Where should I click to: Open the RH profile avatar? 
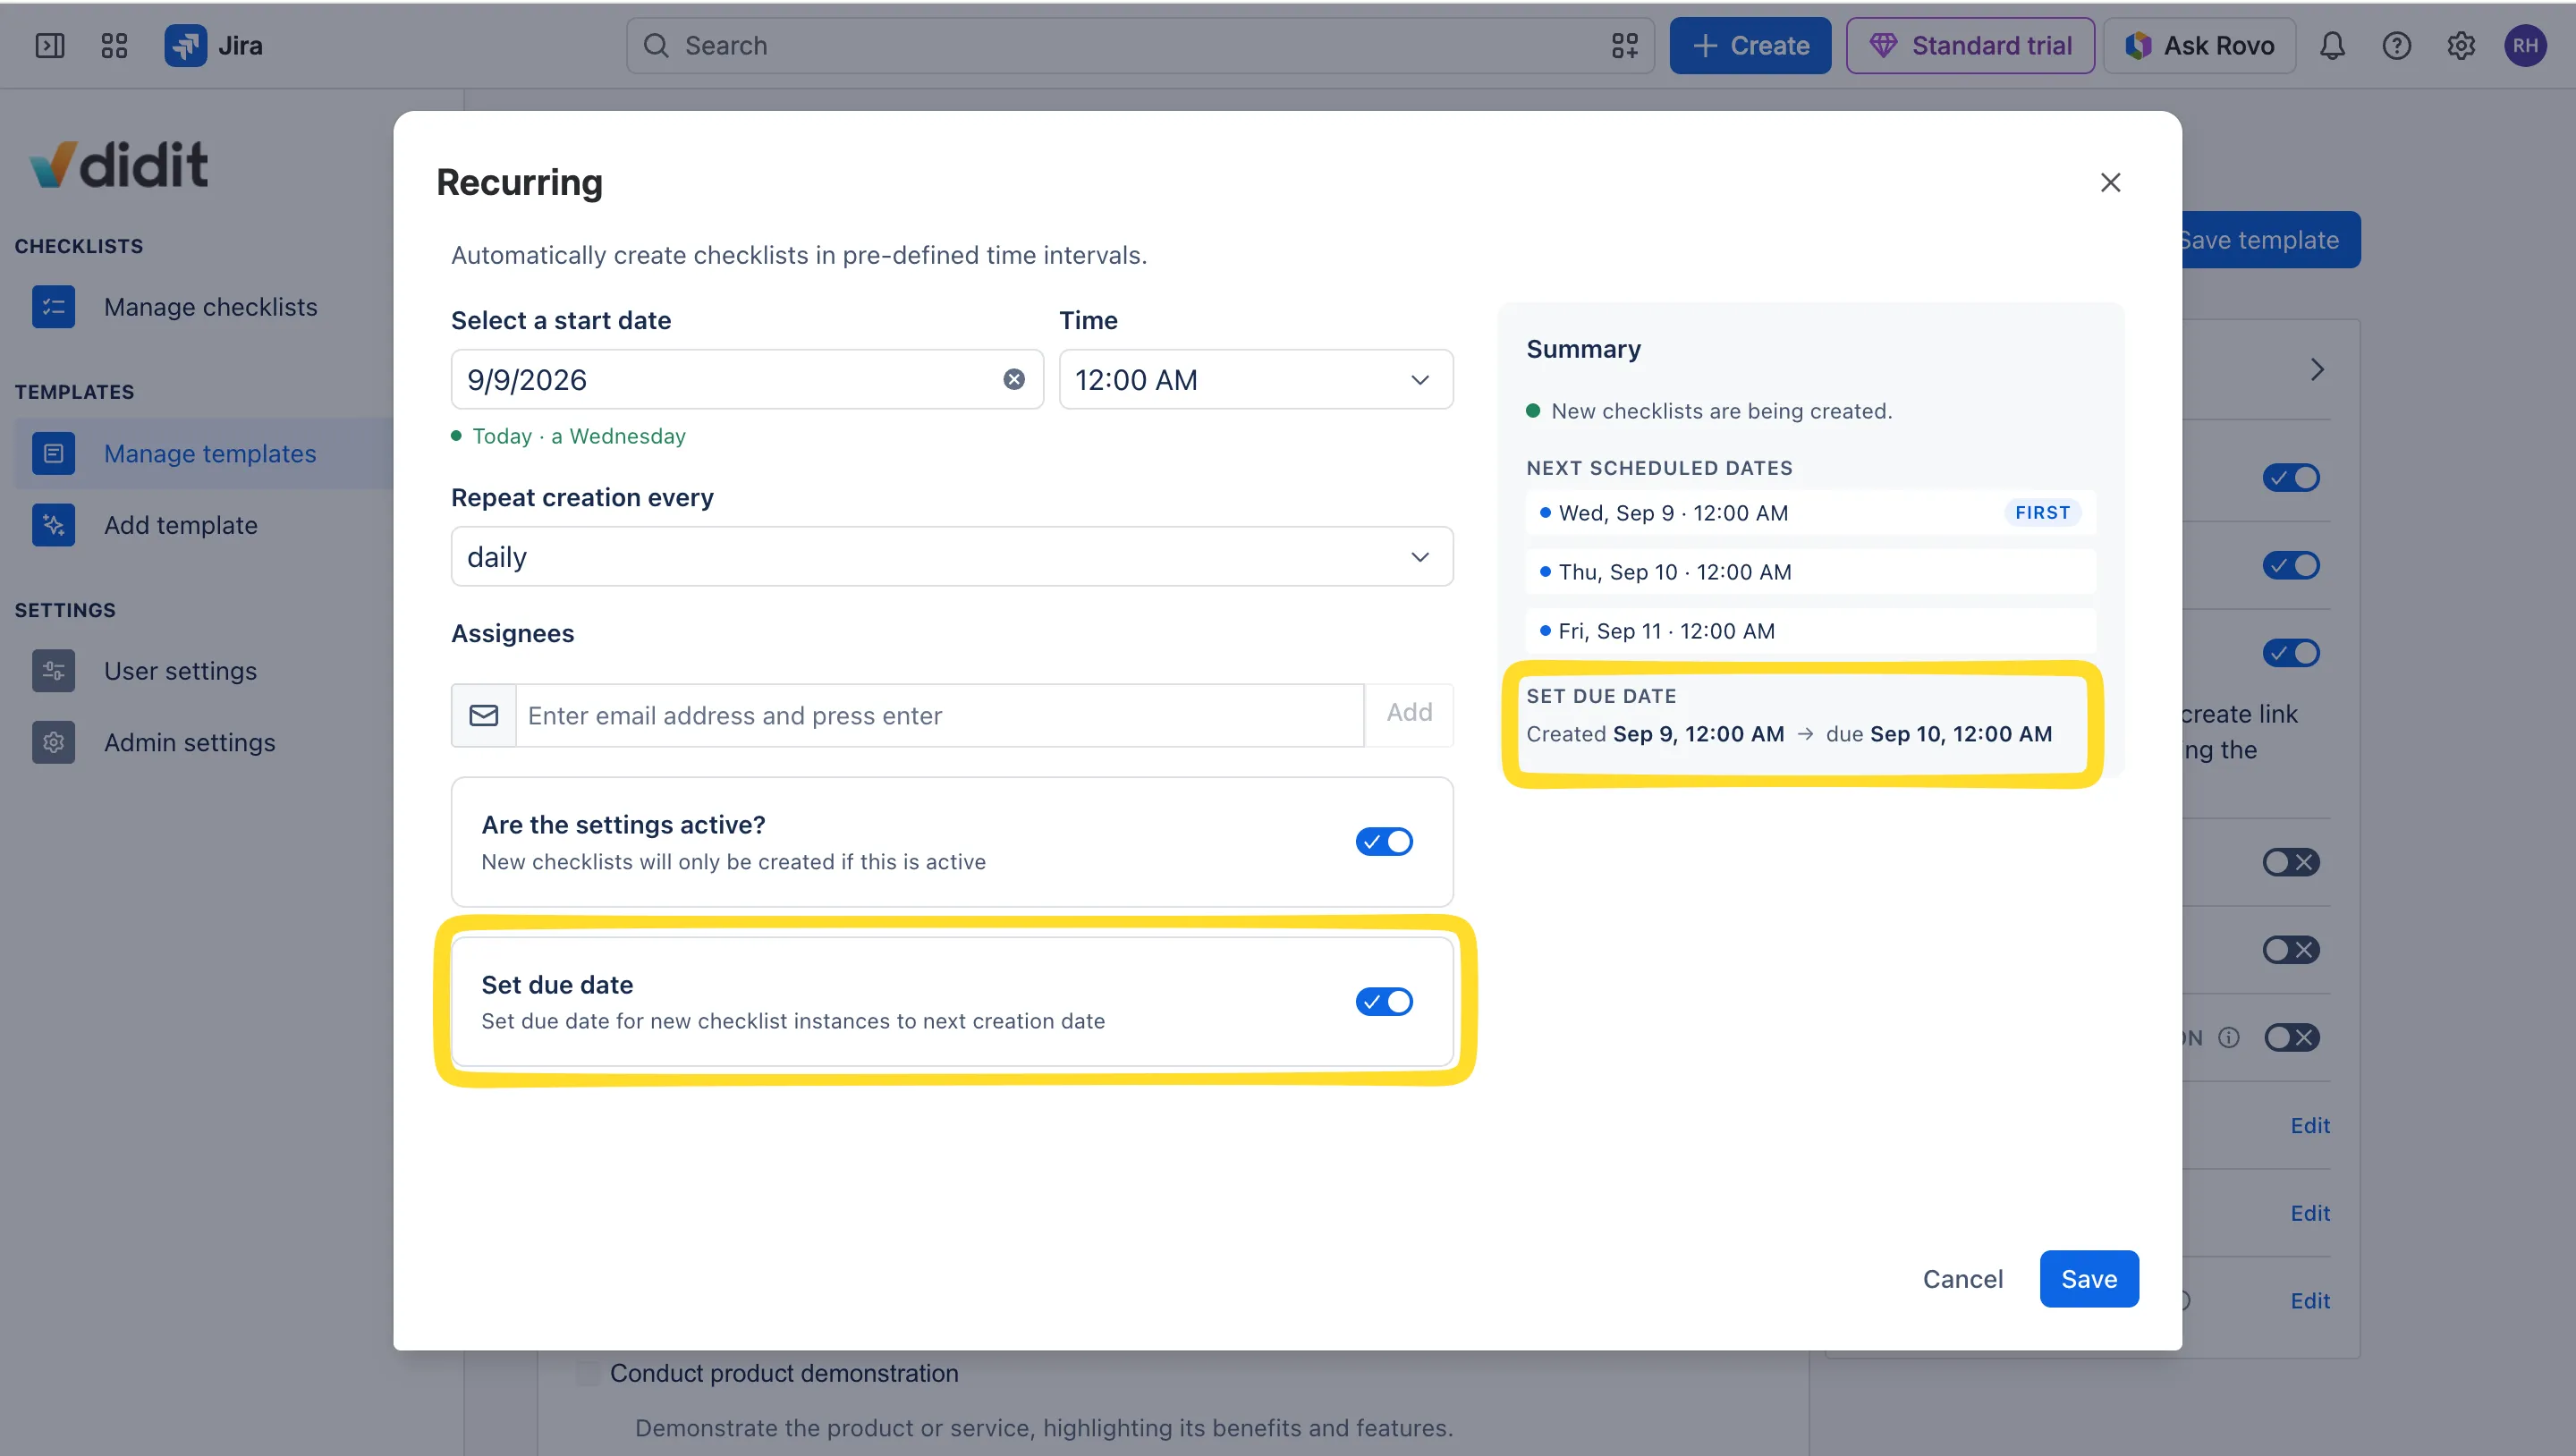point(2526,46)
